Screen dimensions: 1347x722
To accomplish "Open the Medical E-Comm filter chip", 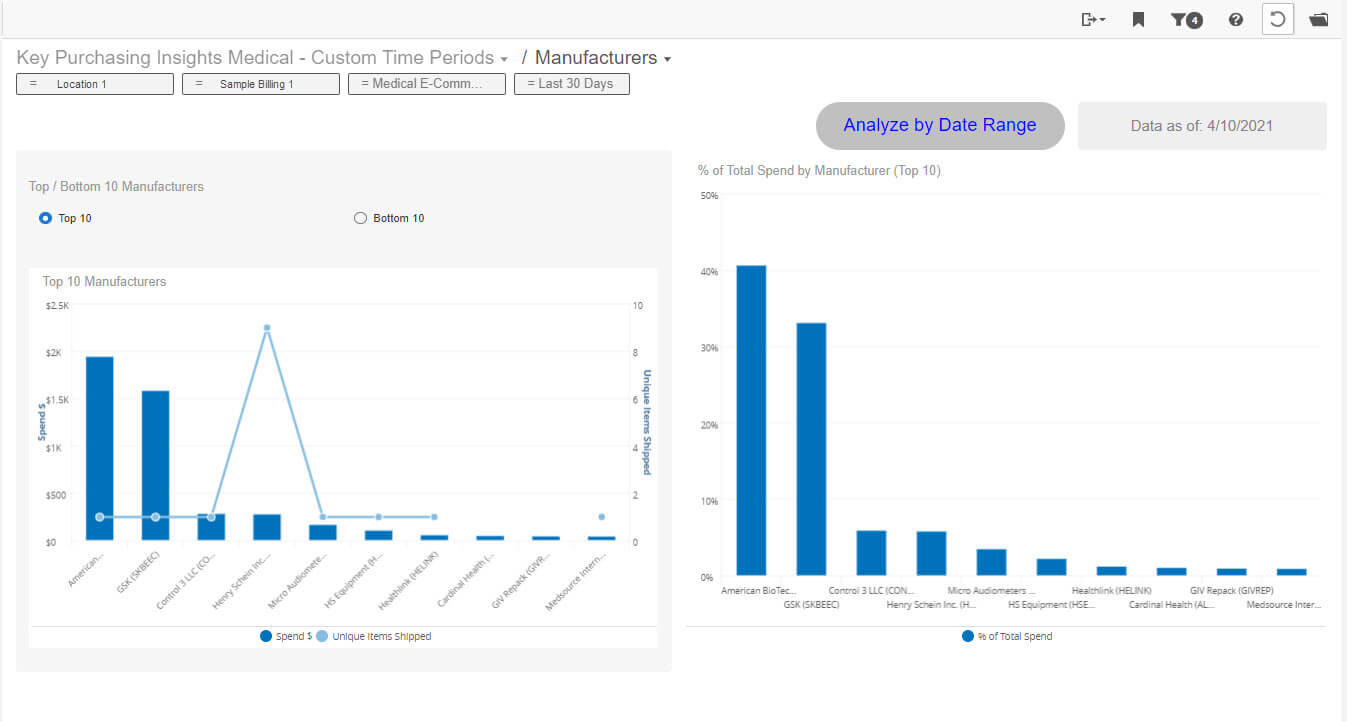I will point(426,84).
